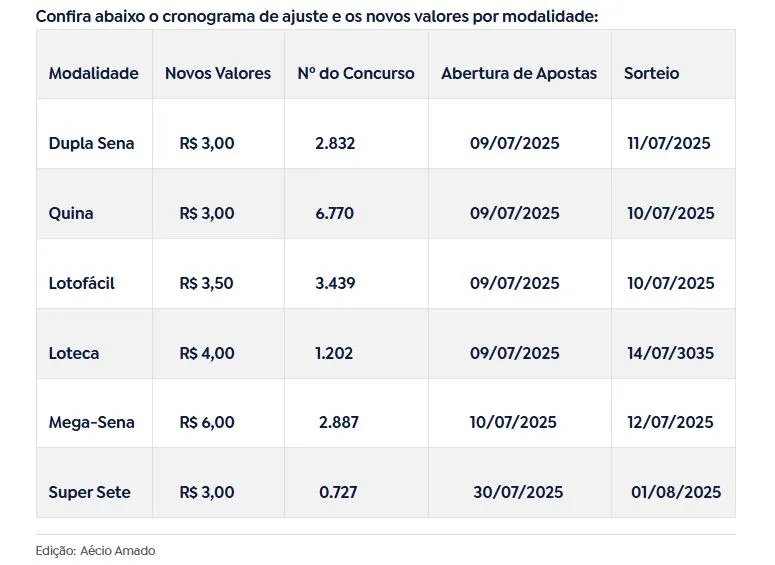Click contest number 6.770
Image resolution: width=775 pixels, height=565 pixels.
click(x=335, y=214)
